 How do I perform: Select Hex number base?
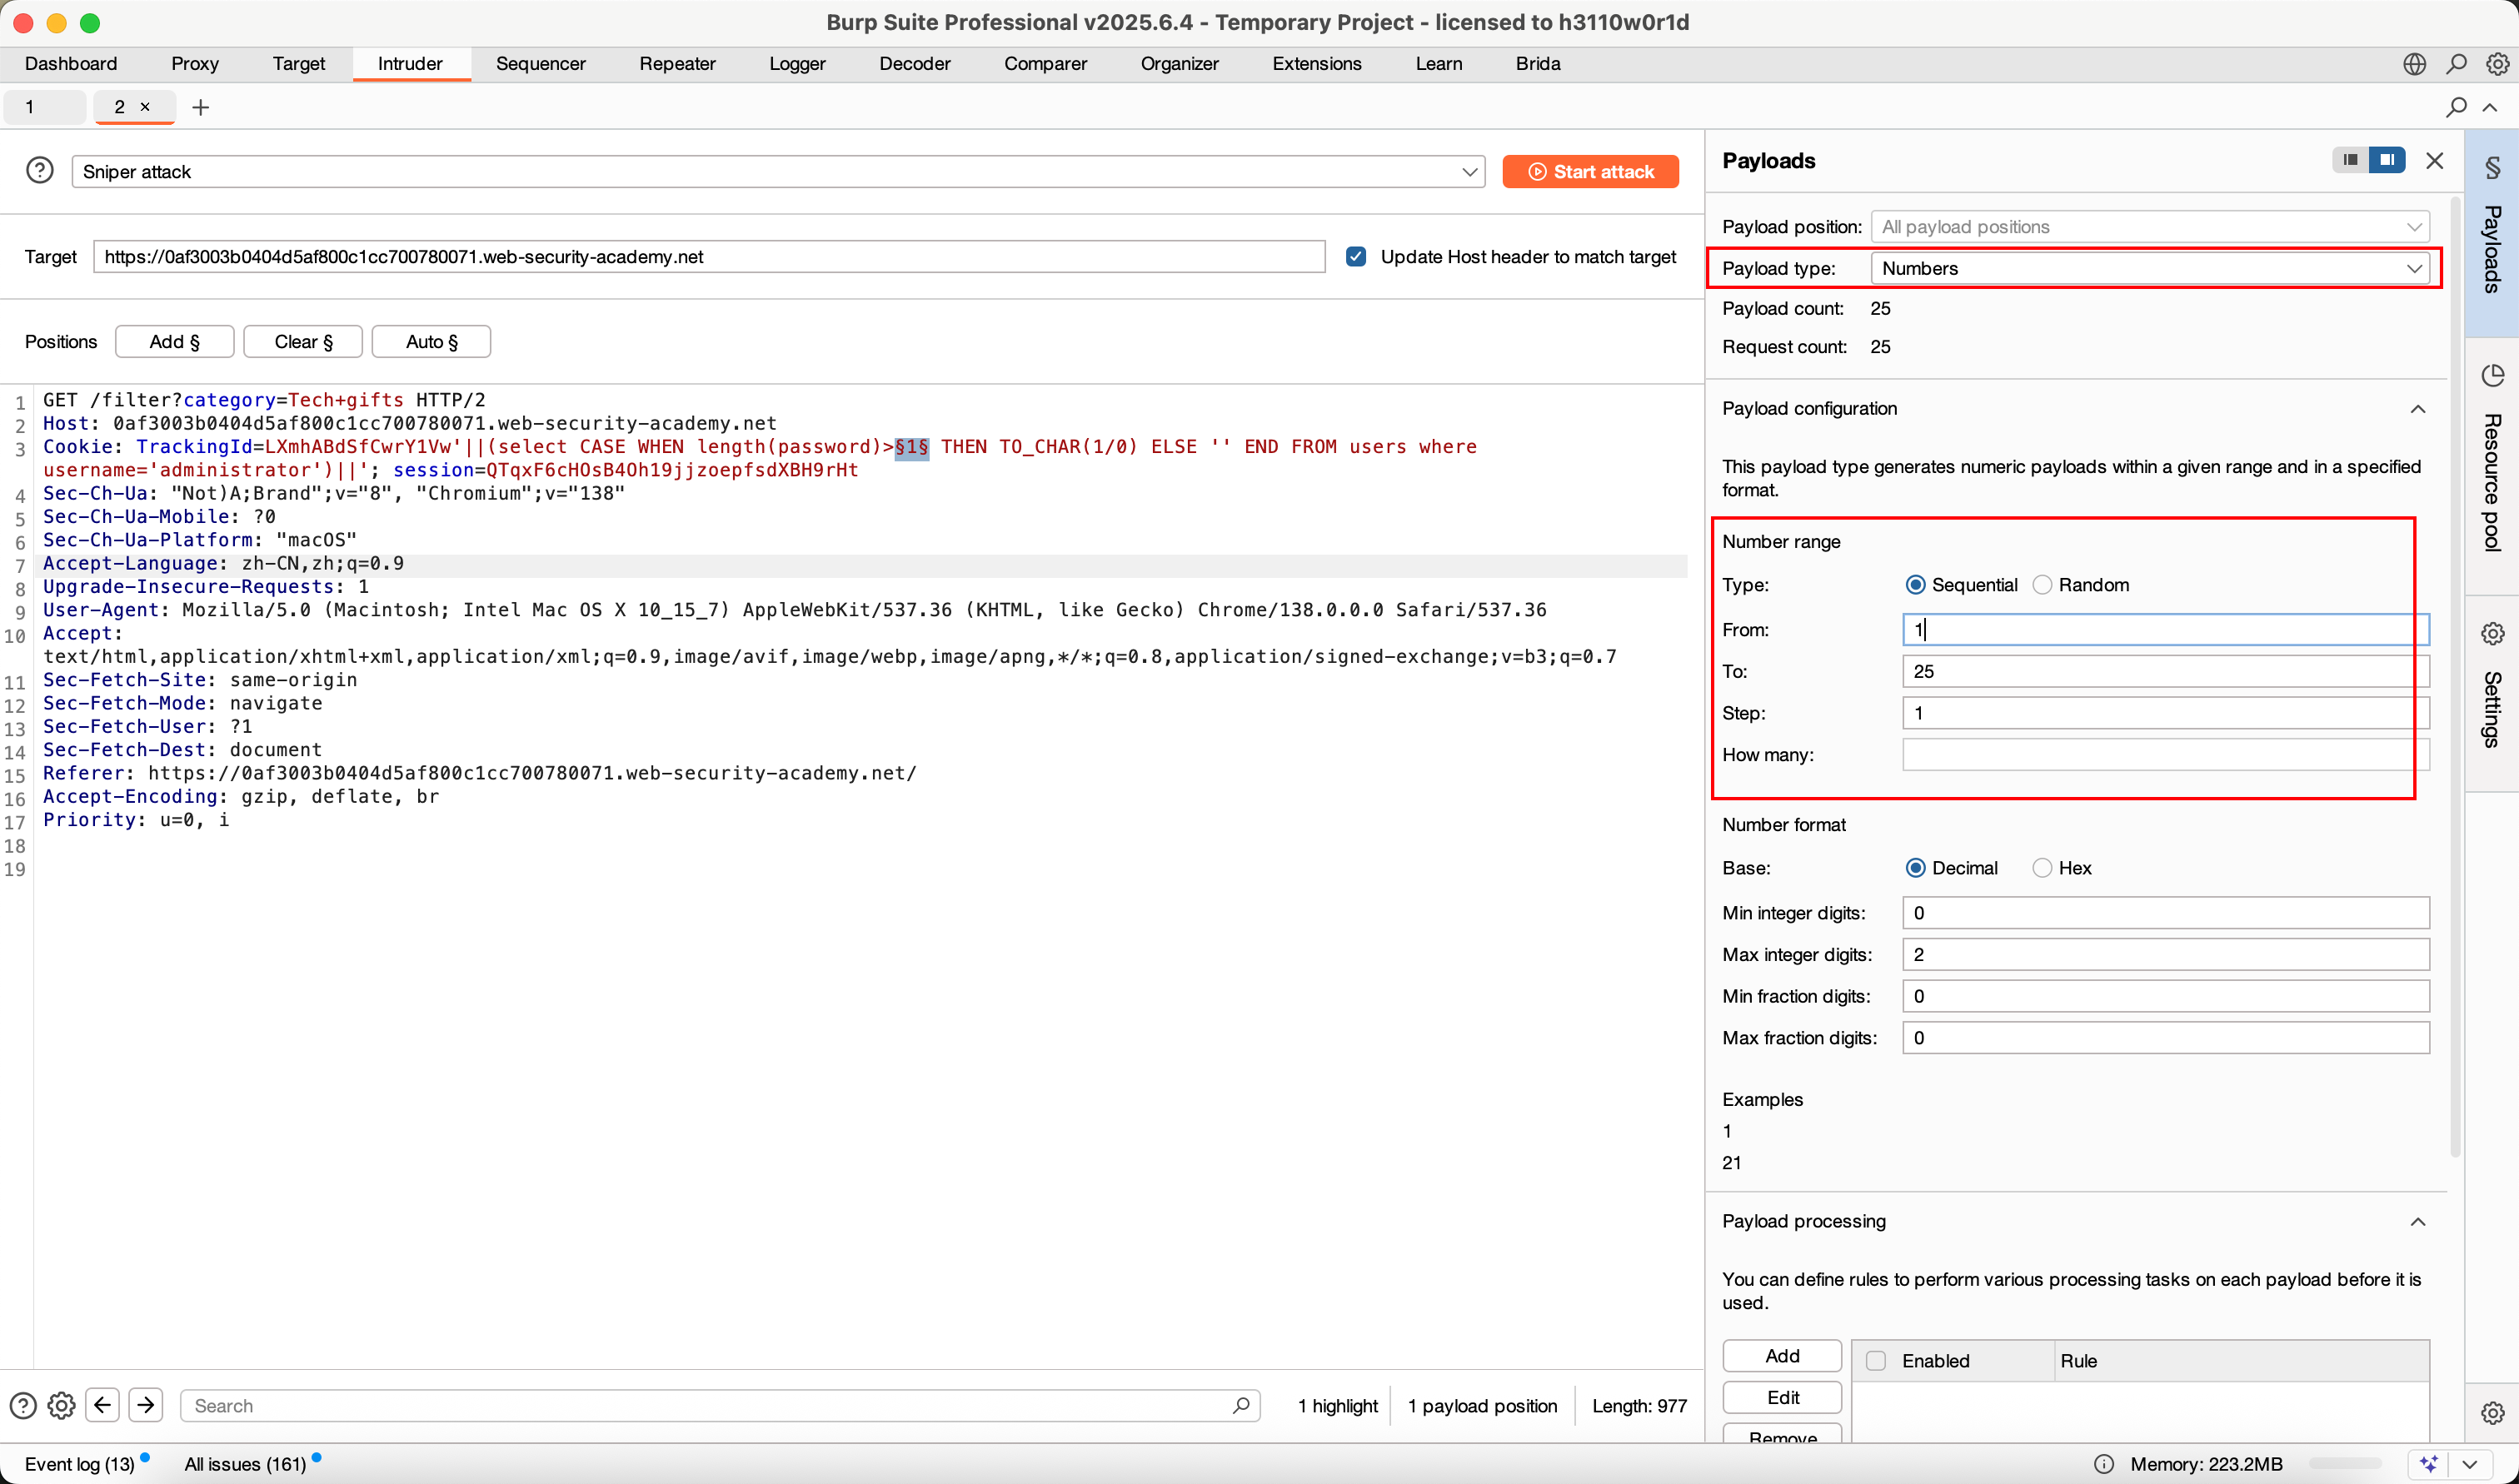(x=2042, y=868)
